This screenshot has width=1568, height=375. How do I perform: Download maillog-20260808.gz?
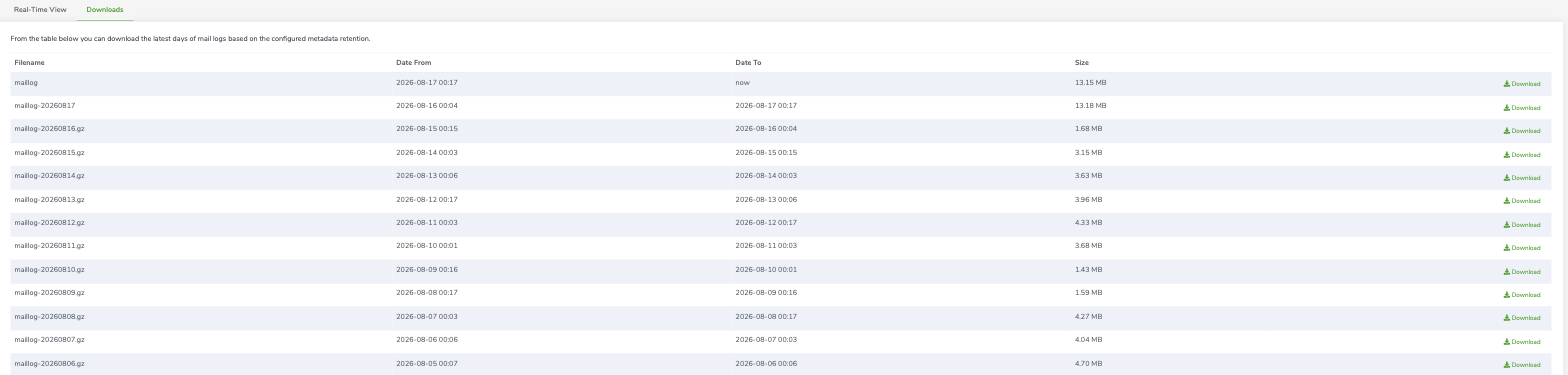(x=1522, y=318)
